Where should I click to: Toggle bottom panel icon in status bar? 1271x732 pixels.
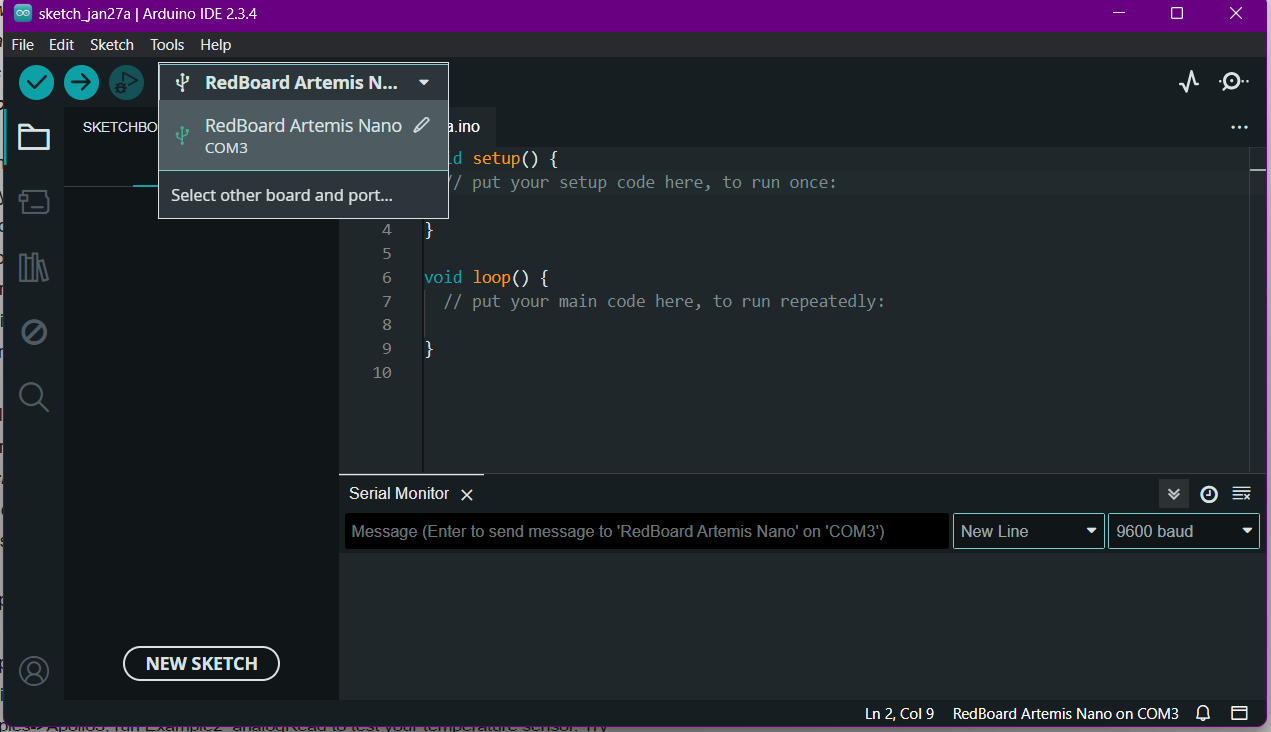[1239, 713]
